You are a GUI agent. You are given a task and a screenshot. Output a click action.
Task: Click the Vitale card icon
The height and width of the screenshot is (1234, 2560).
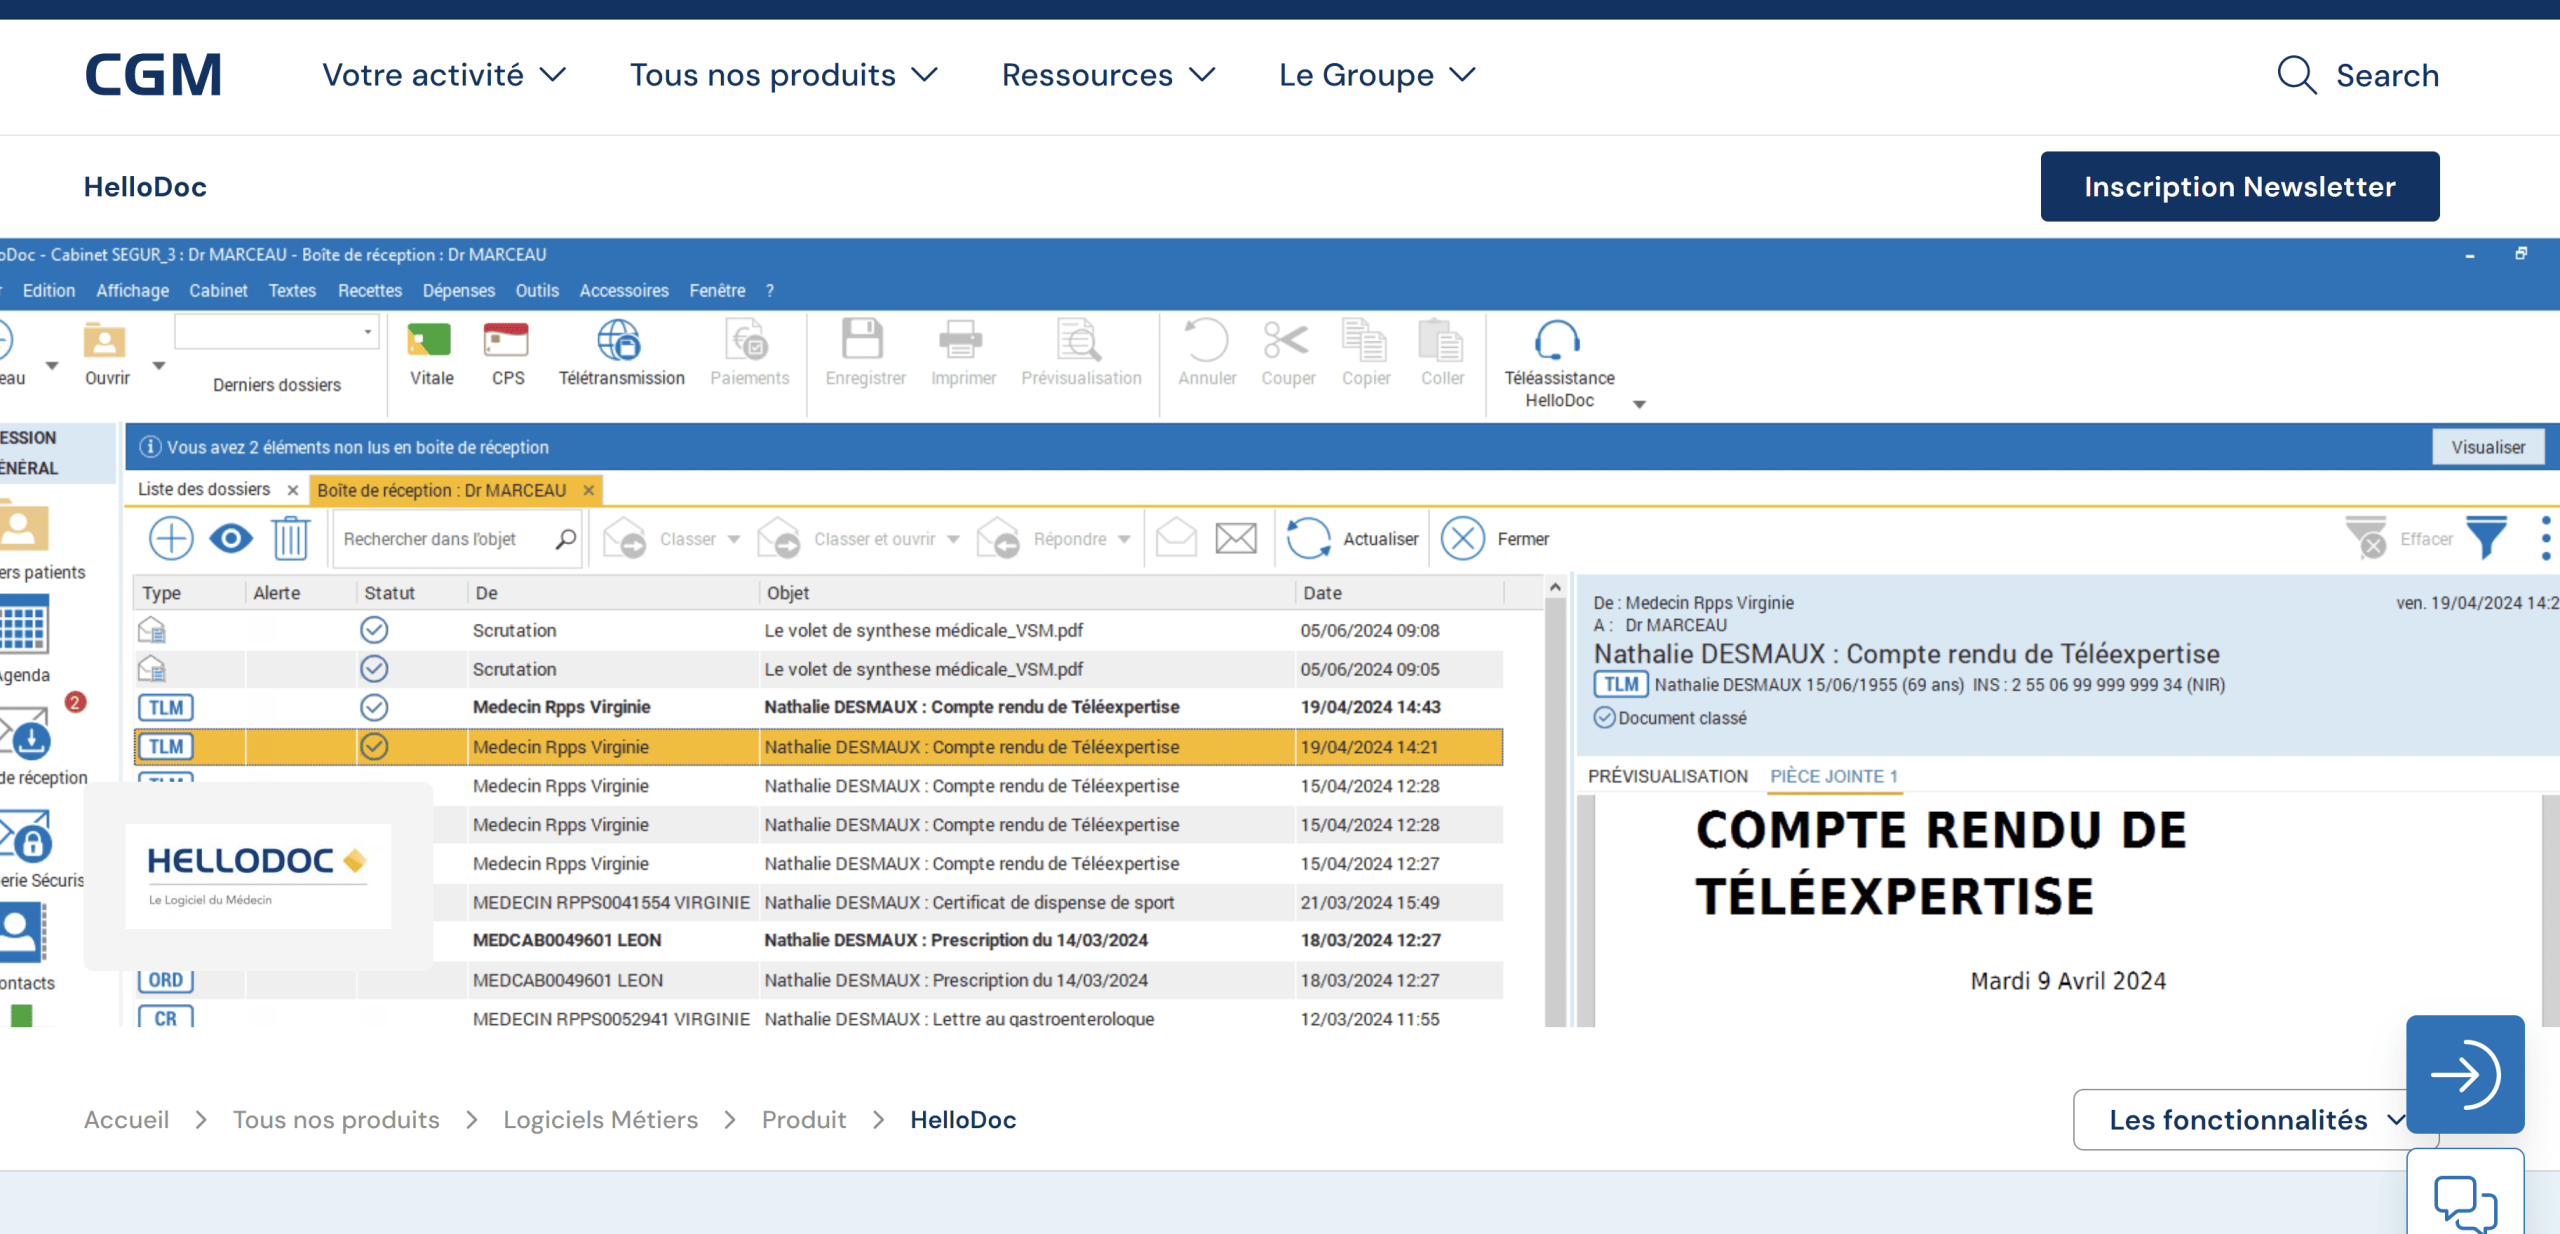[x=429, y=340]
